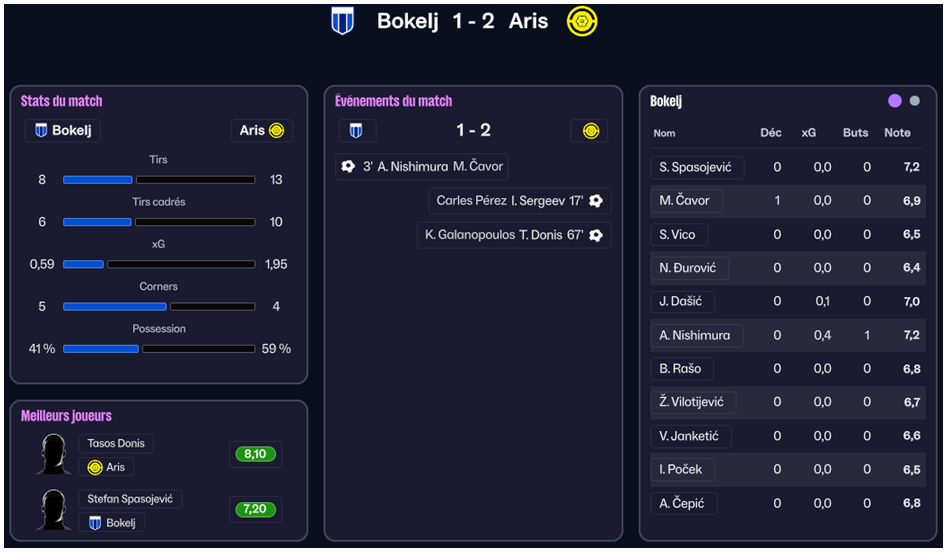Sort the table by xG column
This screenshot has height=552, width=947.
tap(808, 133)
